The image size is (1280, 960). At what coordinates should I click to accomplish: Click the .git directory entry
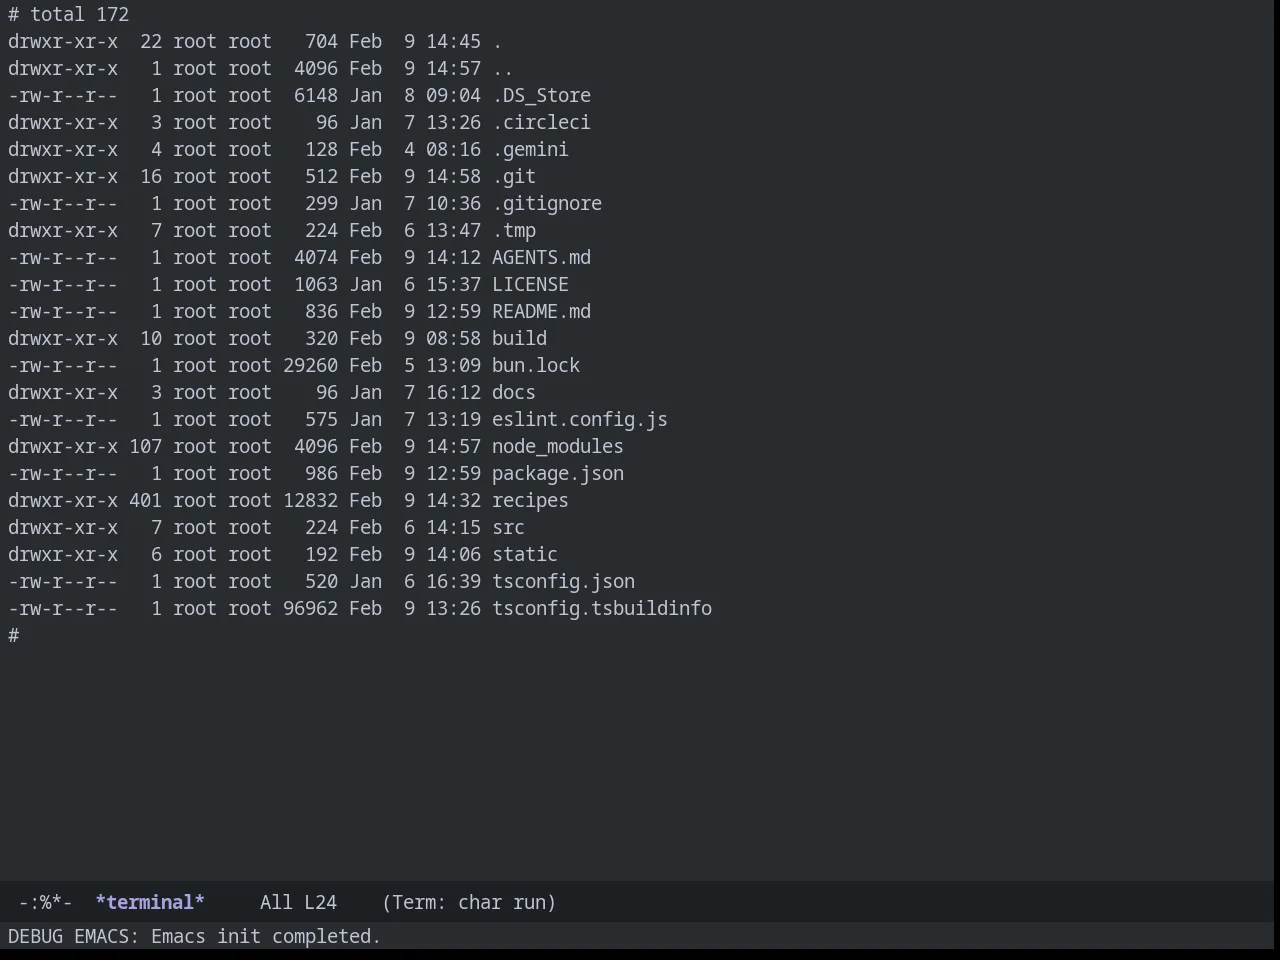514,176
